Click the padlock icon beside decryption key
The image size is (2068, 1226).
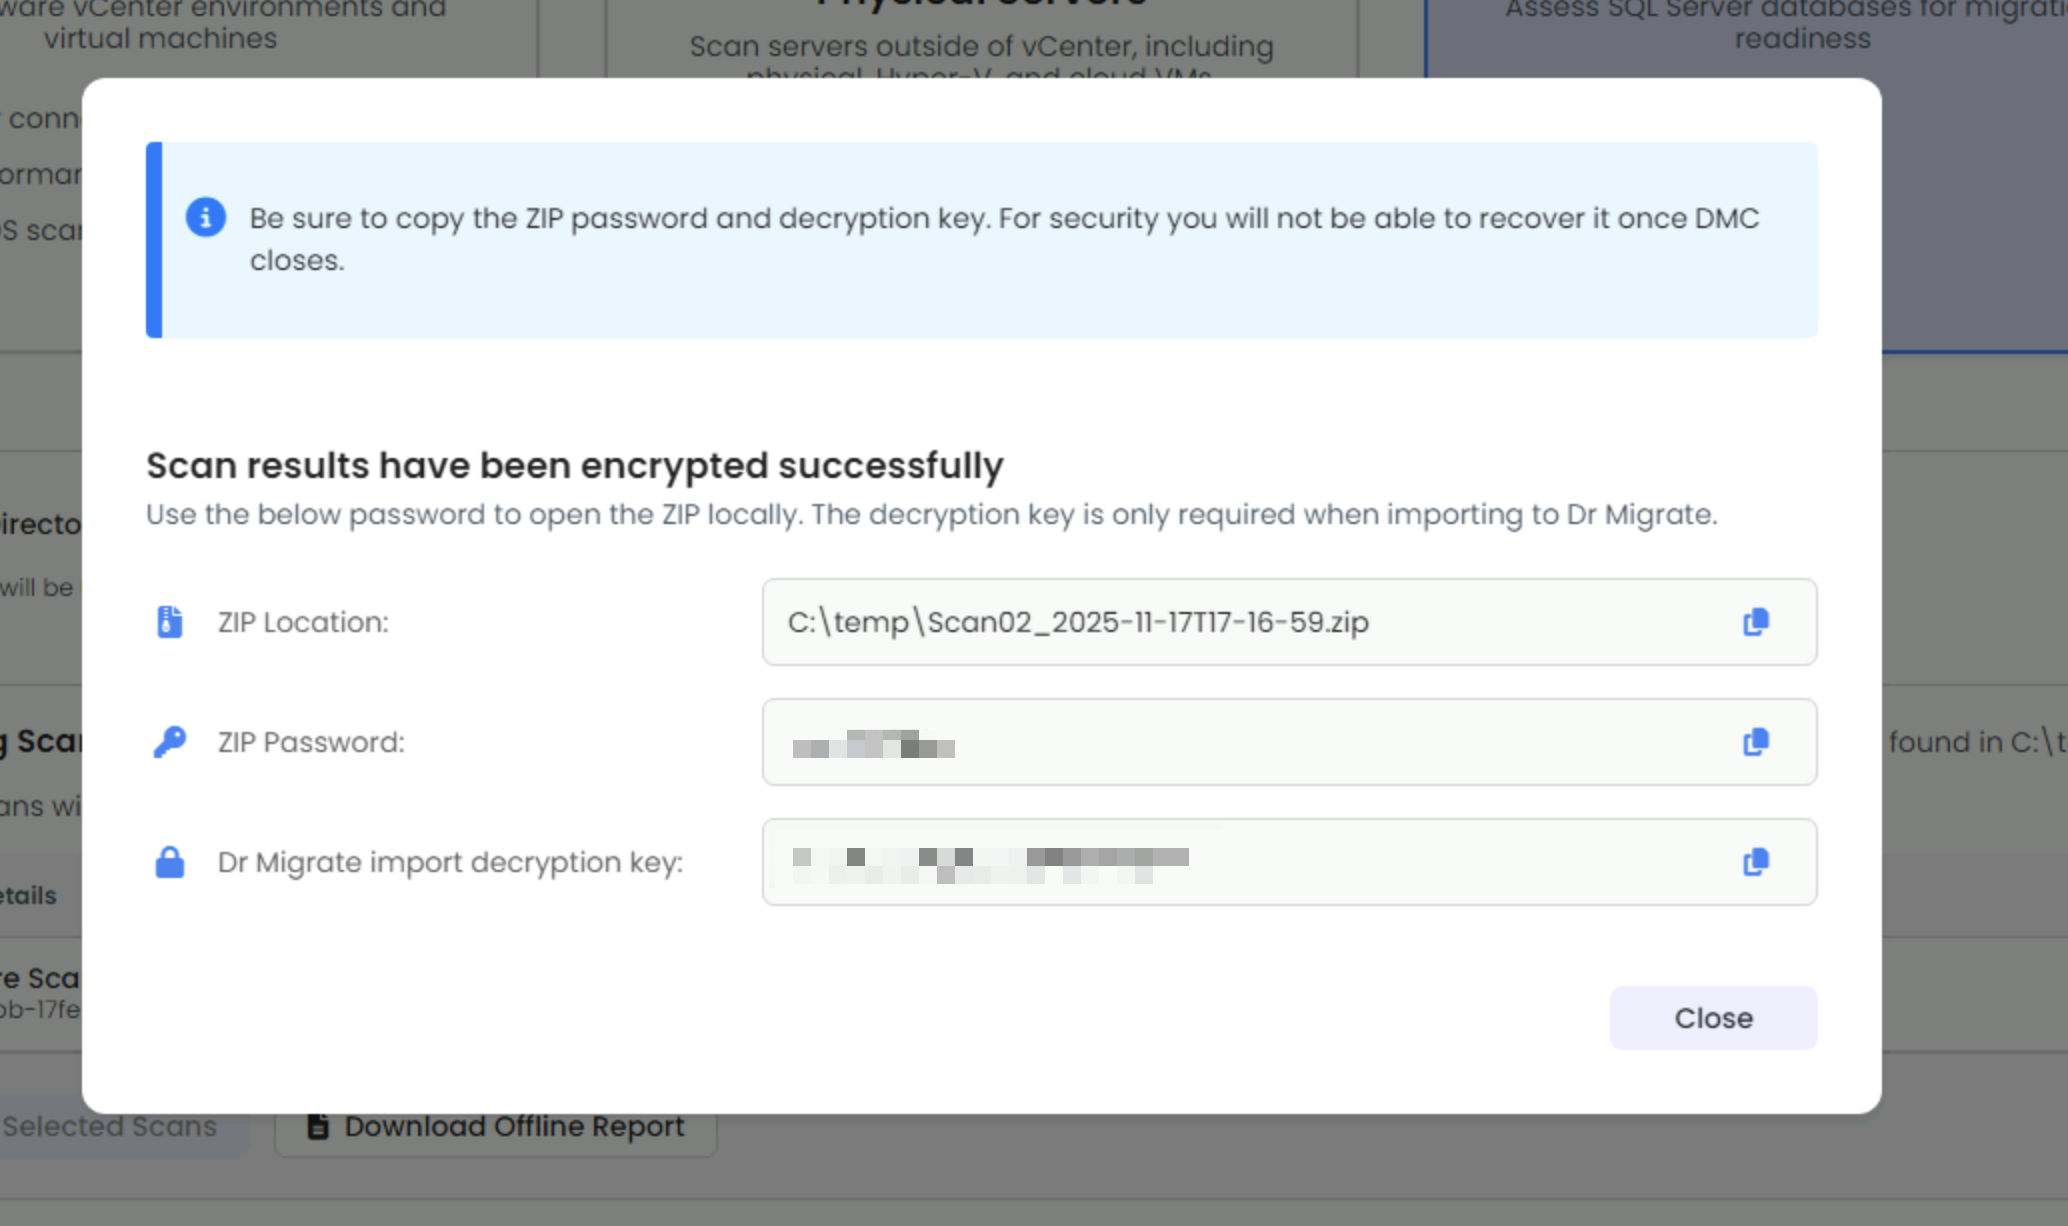click(x=170, y=862)
